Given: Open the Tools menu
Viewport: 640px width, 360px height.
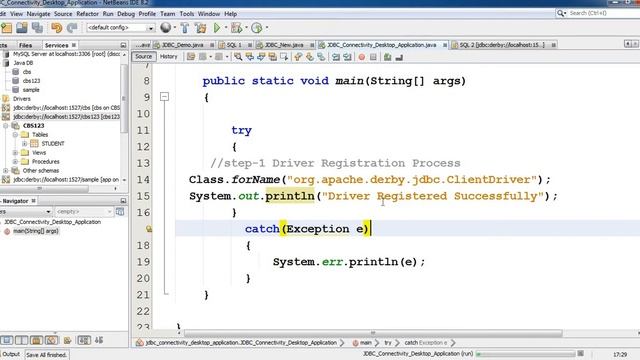Looking at the screenshot, I should [187, 14].
